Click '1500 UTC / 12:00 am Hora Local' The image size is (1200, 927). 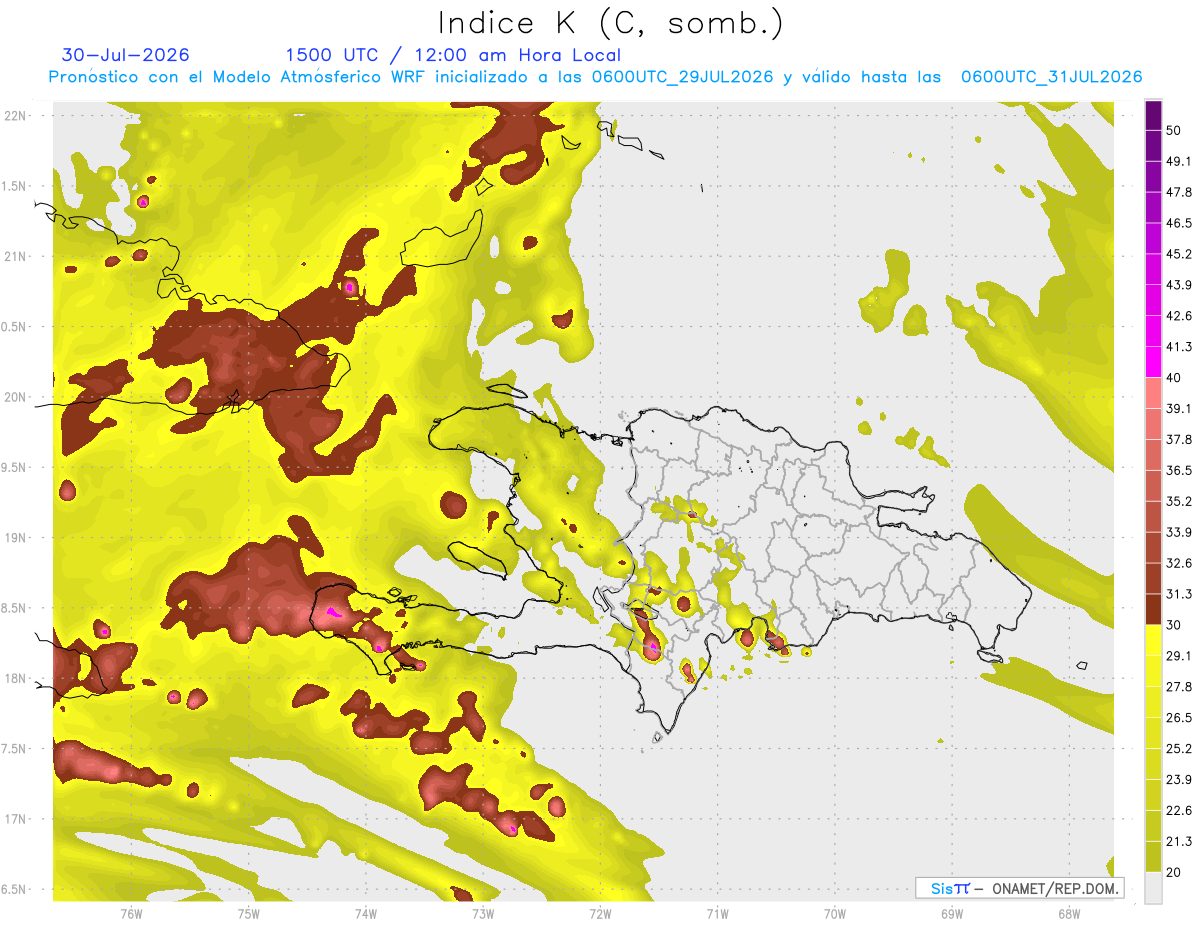(x=453, y=55)
